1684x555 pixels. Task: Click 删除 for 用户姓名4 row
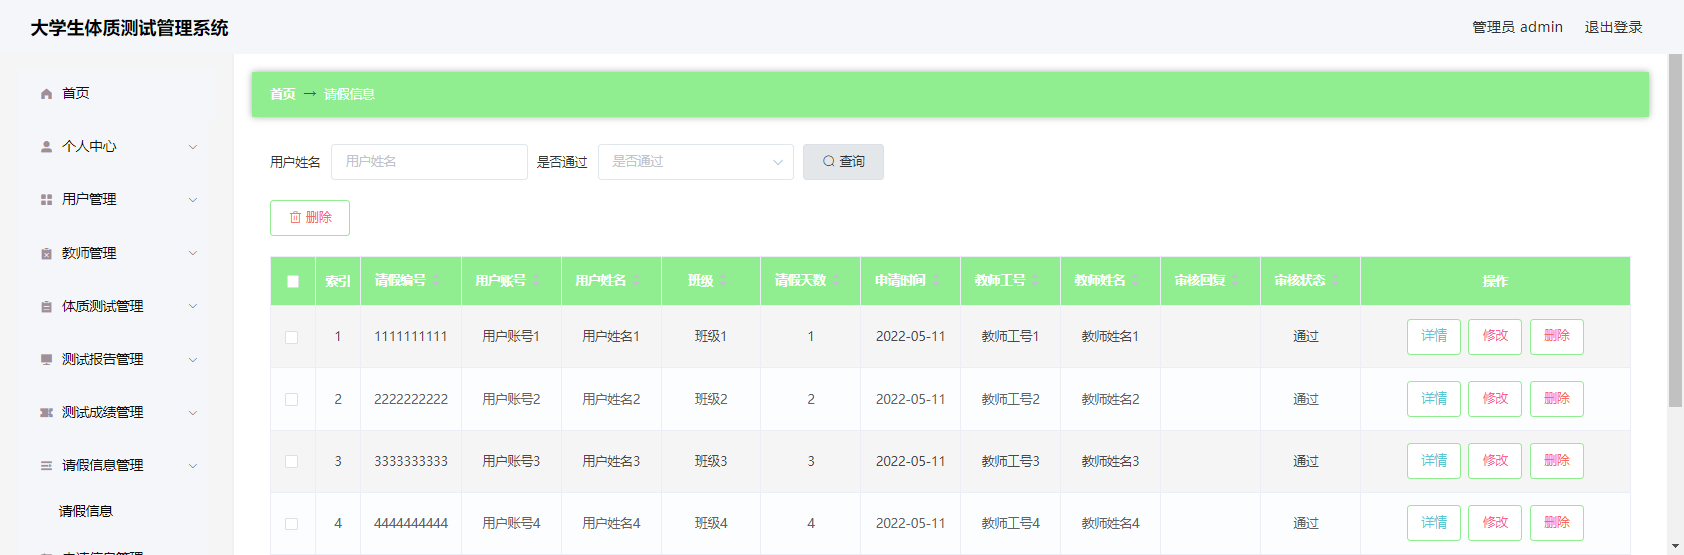[x=1557, y=523]
